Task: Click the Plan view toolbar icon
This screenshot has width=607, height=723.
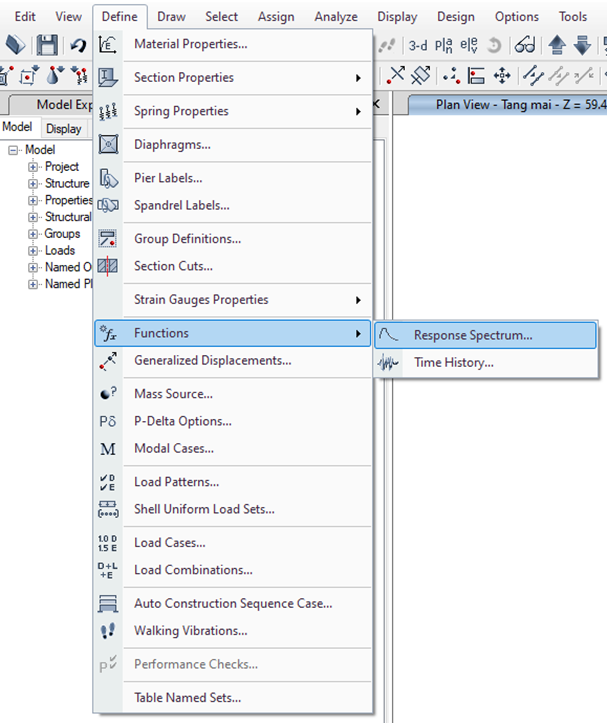Action: click(x=443, y=45)
